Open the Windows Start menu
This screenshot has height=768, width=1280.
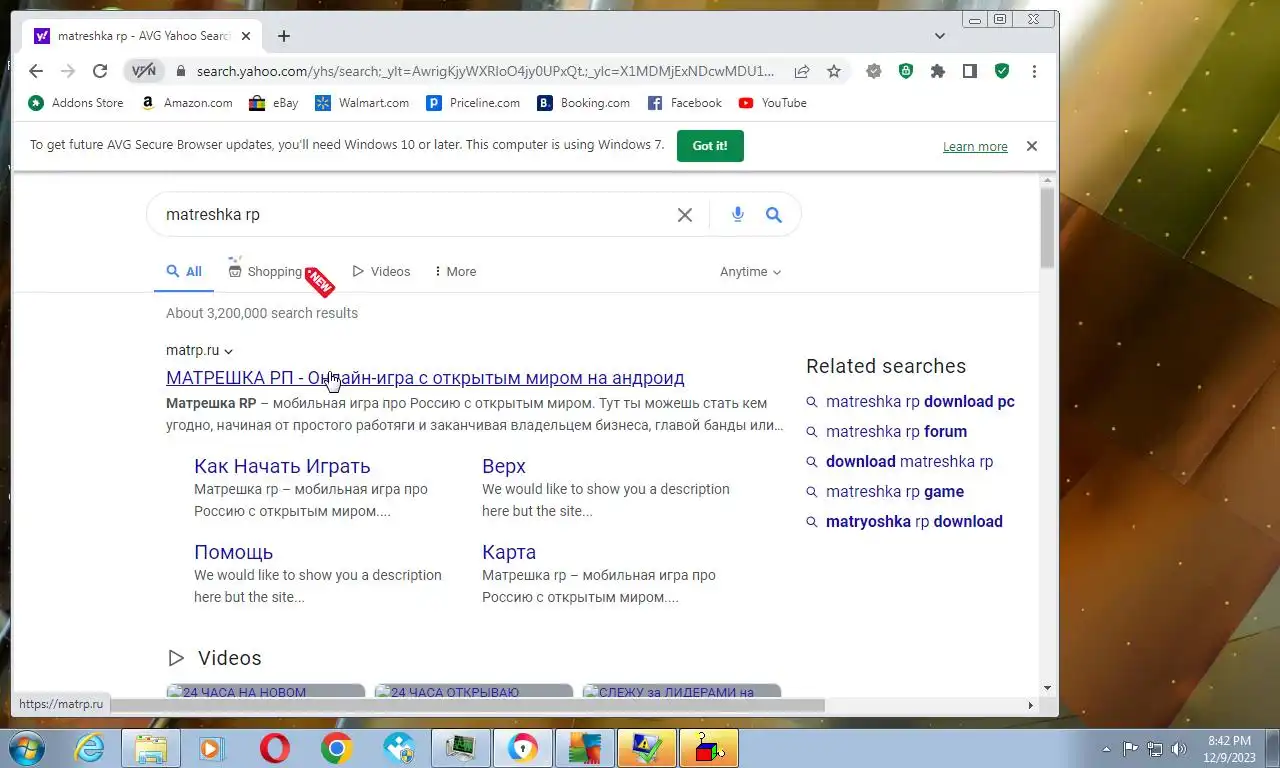click(x=27, y=748)
